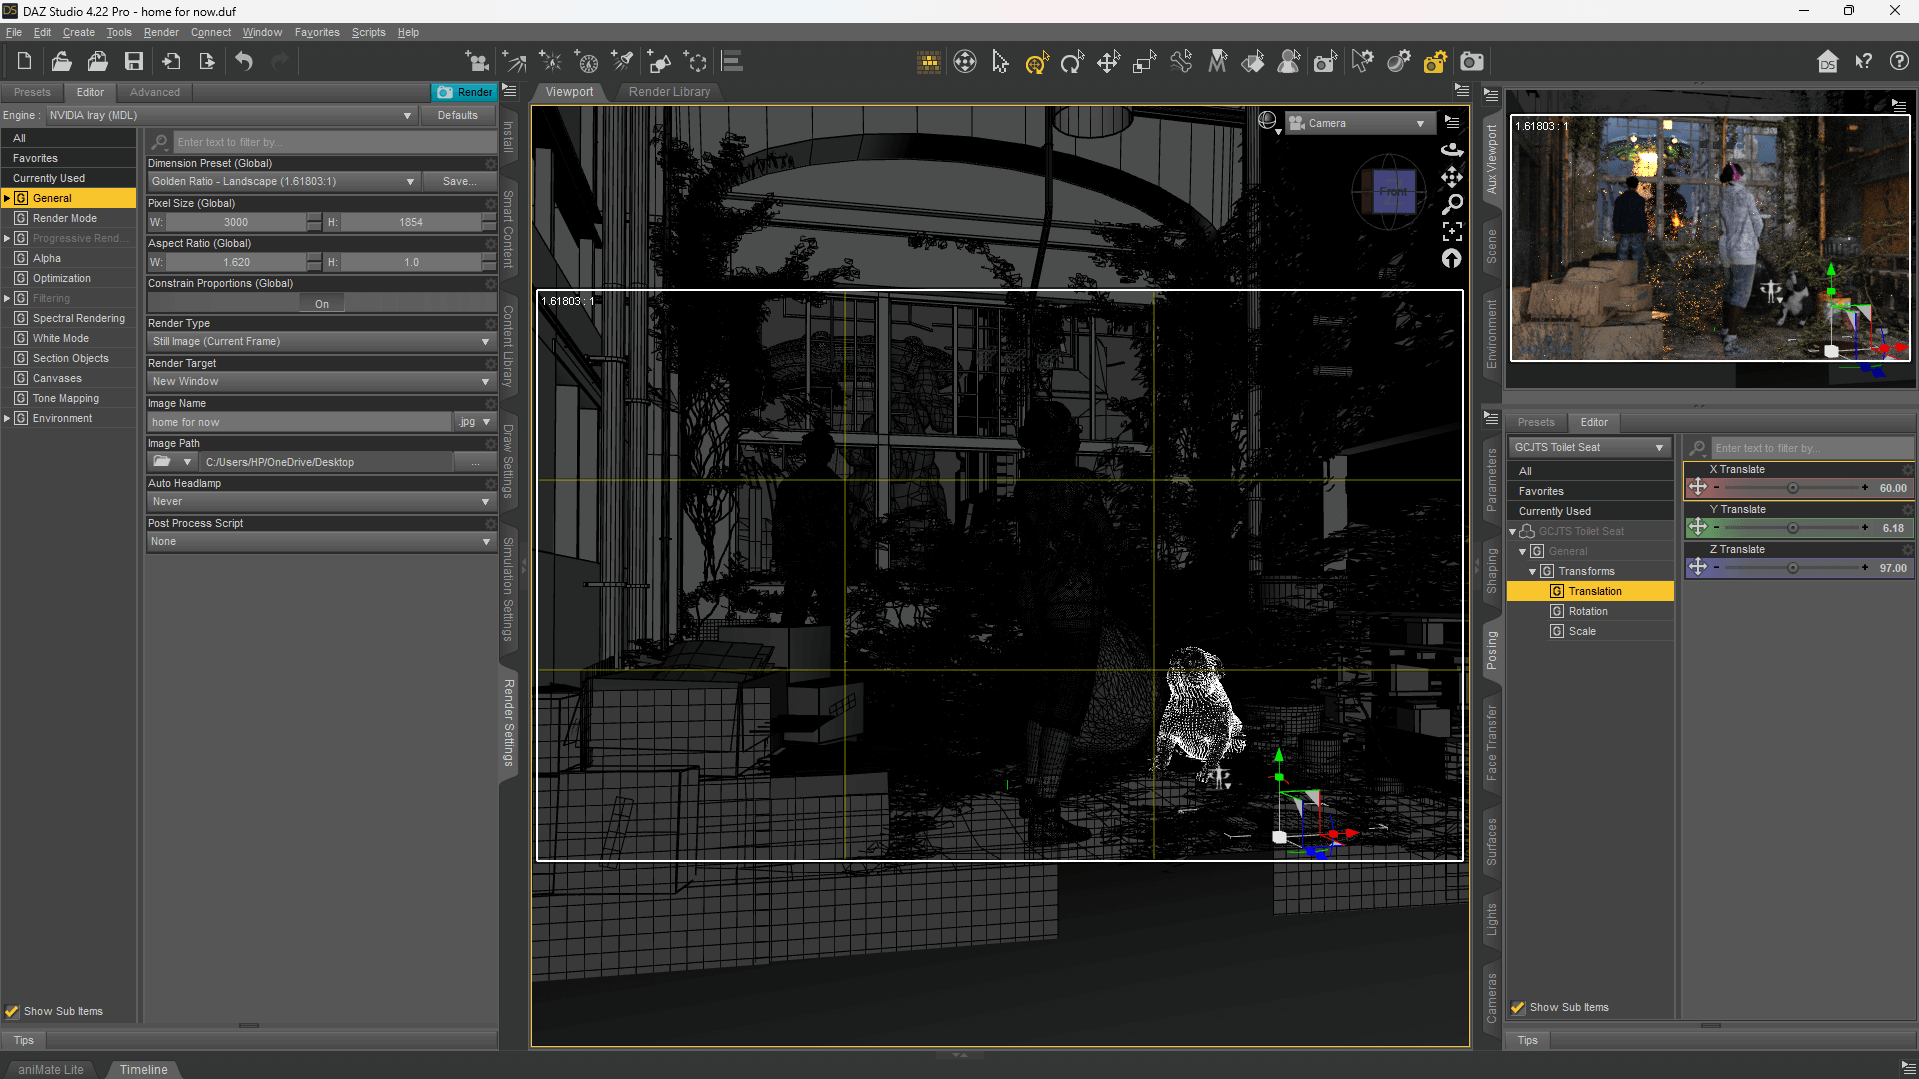
Task: Select the Scale tool
Action: [1144, 62]
